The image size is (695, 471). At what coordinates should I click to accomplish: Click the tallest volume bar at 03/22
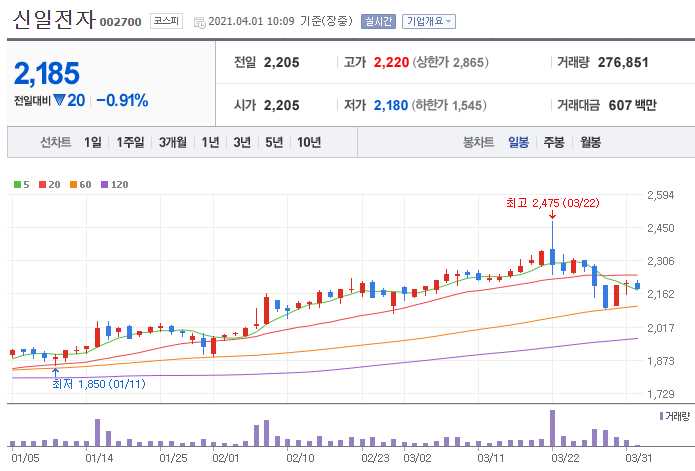(552, 428)
